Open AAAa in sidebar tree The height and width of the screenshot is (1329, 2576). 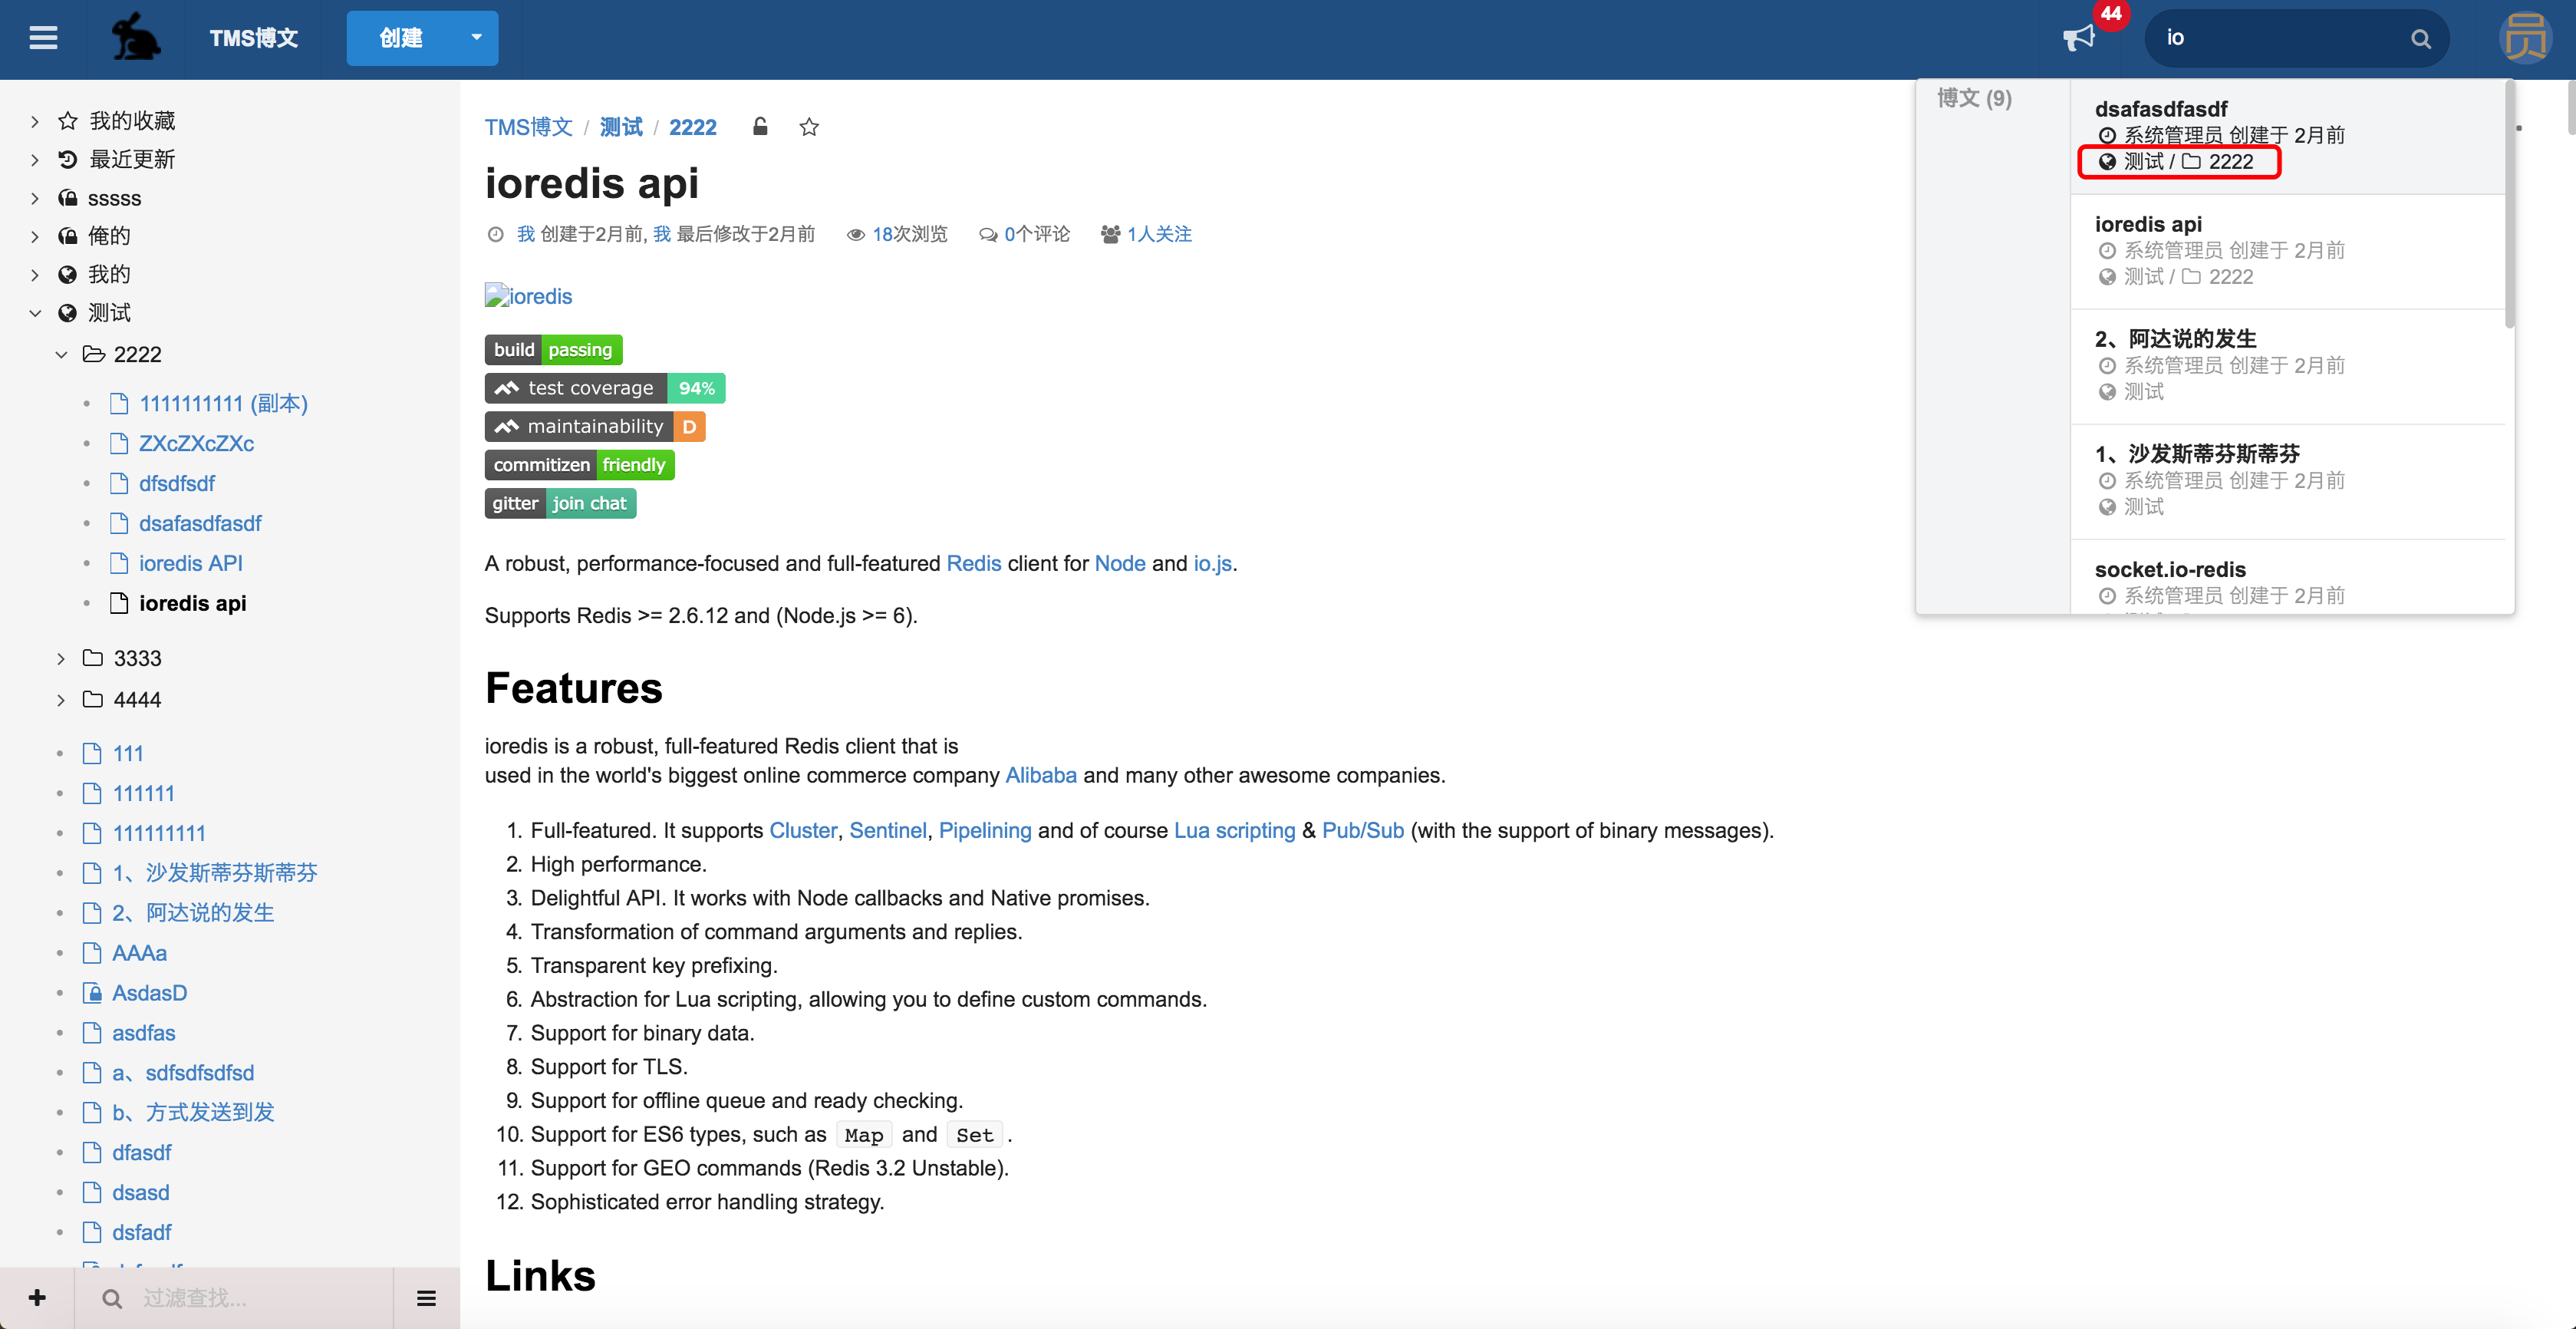tap(139, 952)
